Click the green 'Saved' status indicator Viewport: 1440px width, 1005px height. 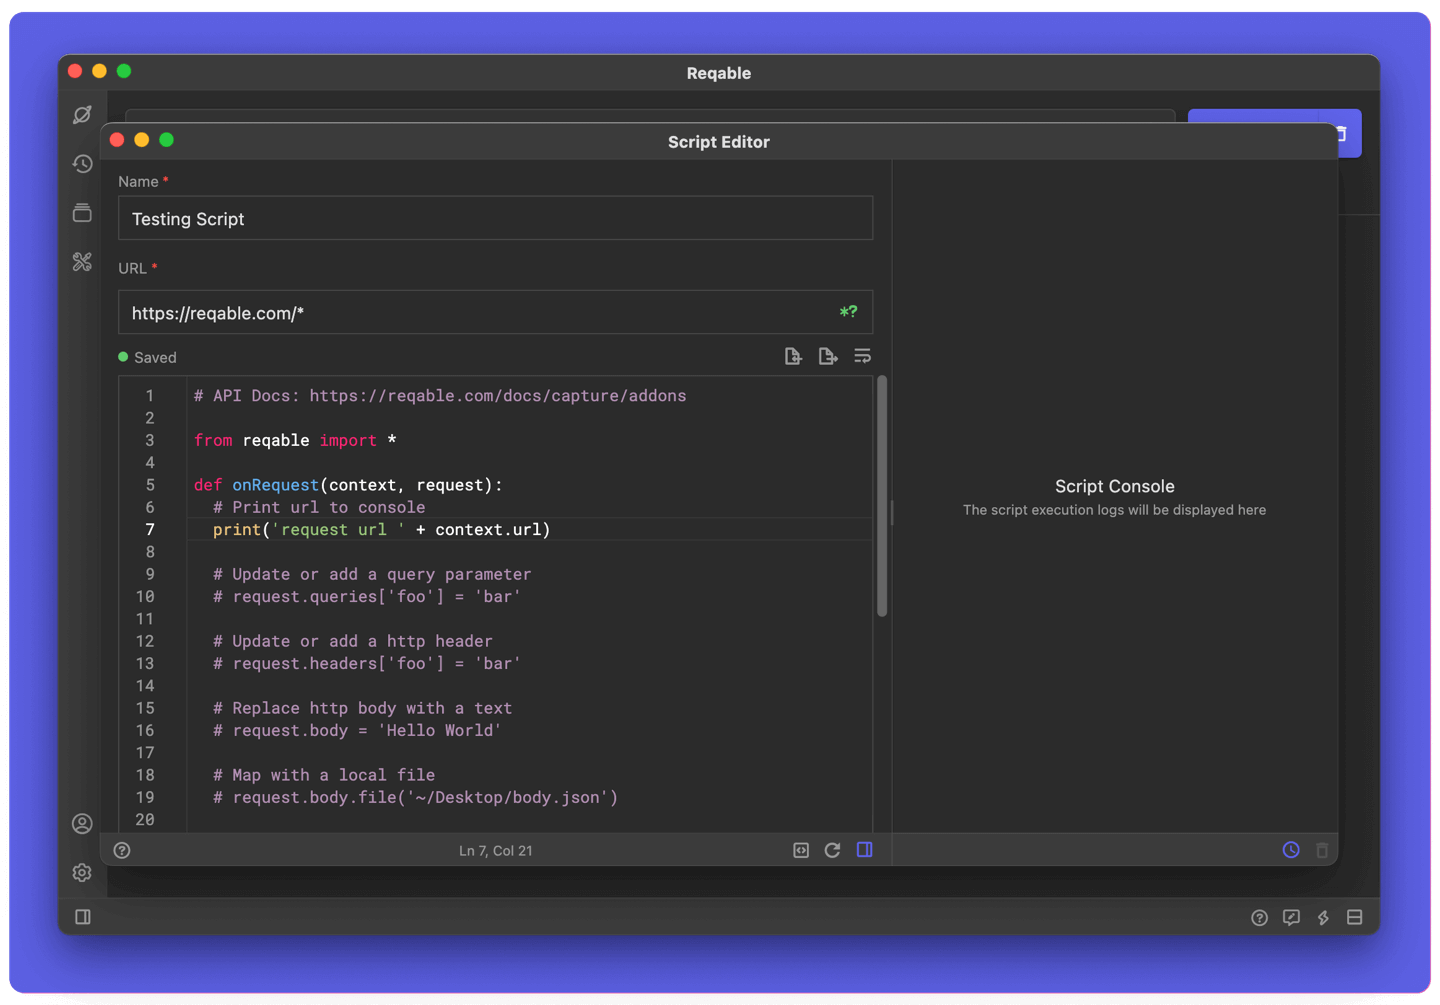point(147,357)
